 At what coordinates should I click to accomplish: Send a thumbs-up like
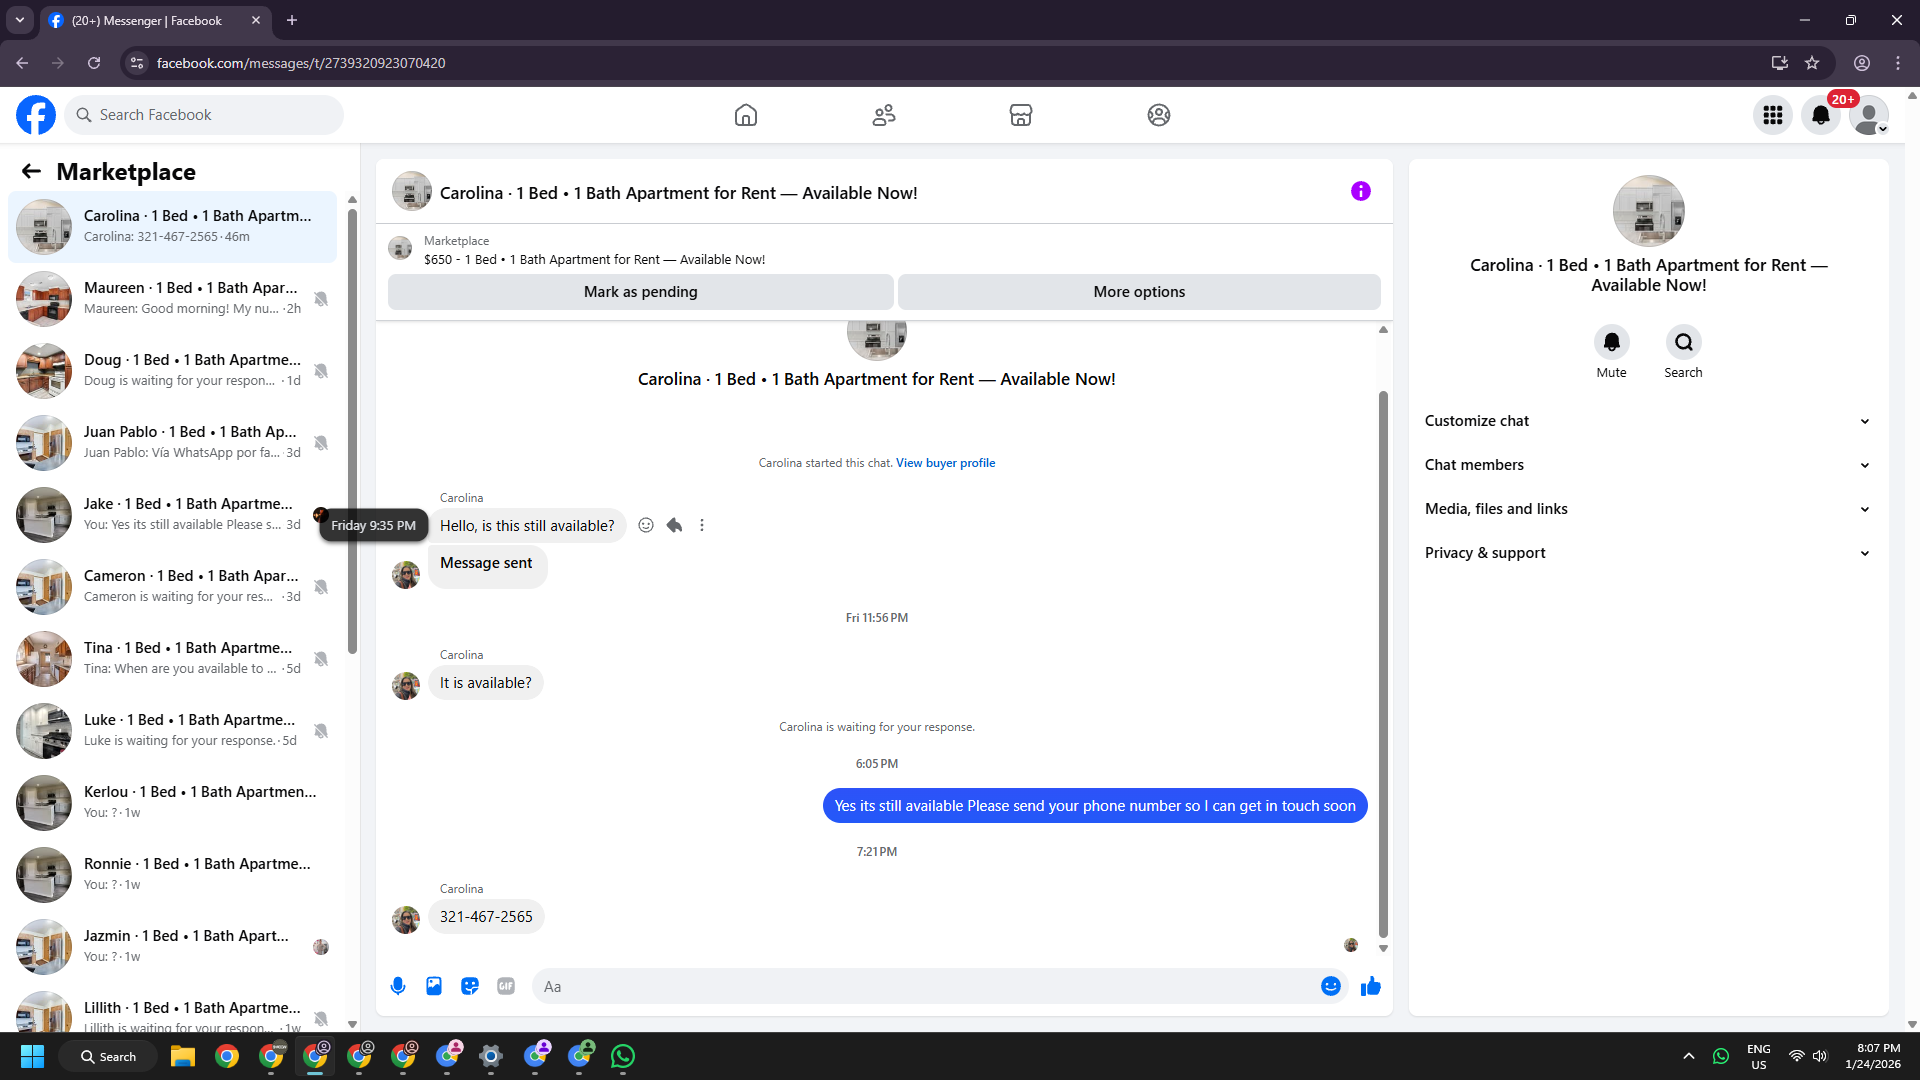click(x=1371, y=986)
